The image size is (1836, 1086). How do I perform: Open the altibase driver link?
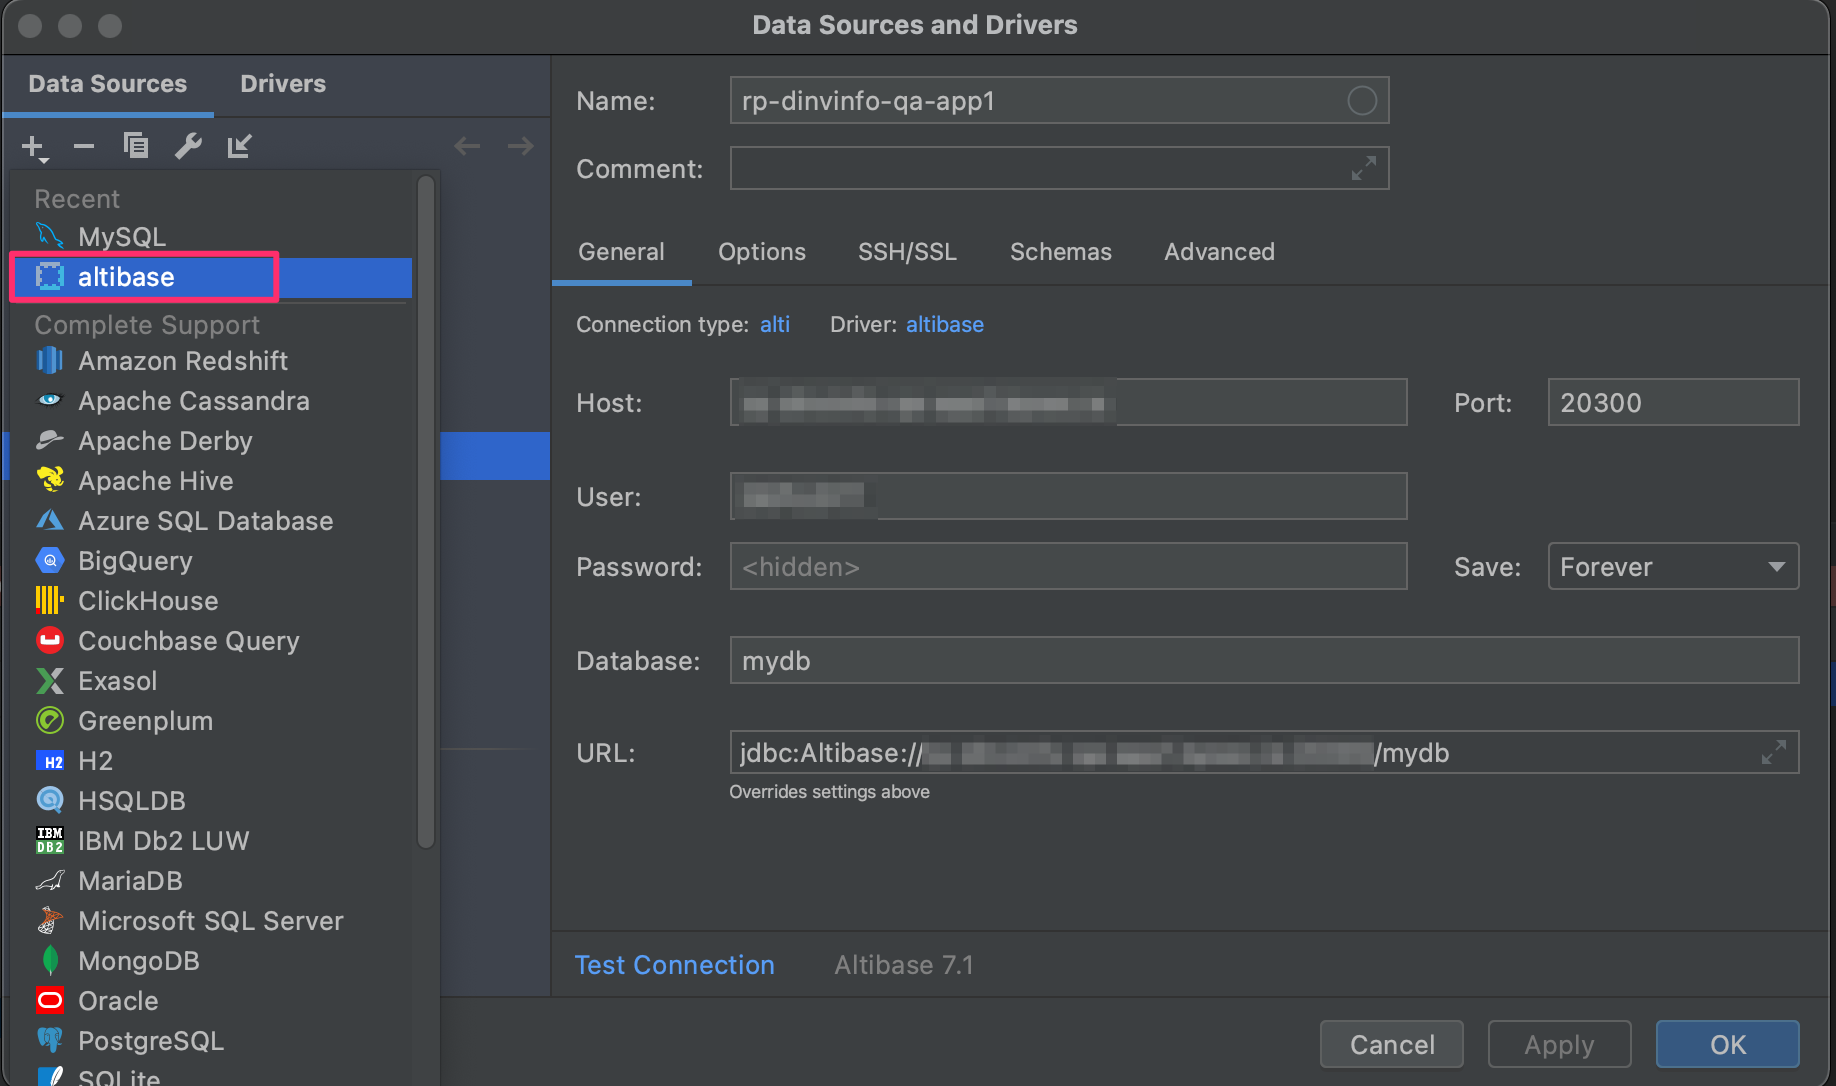click(945, 325)
